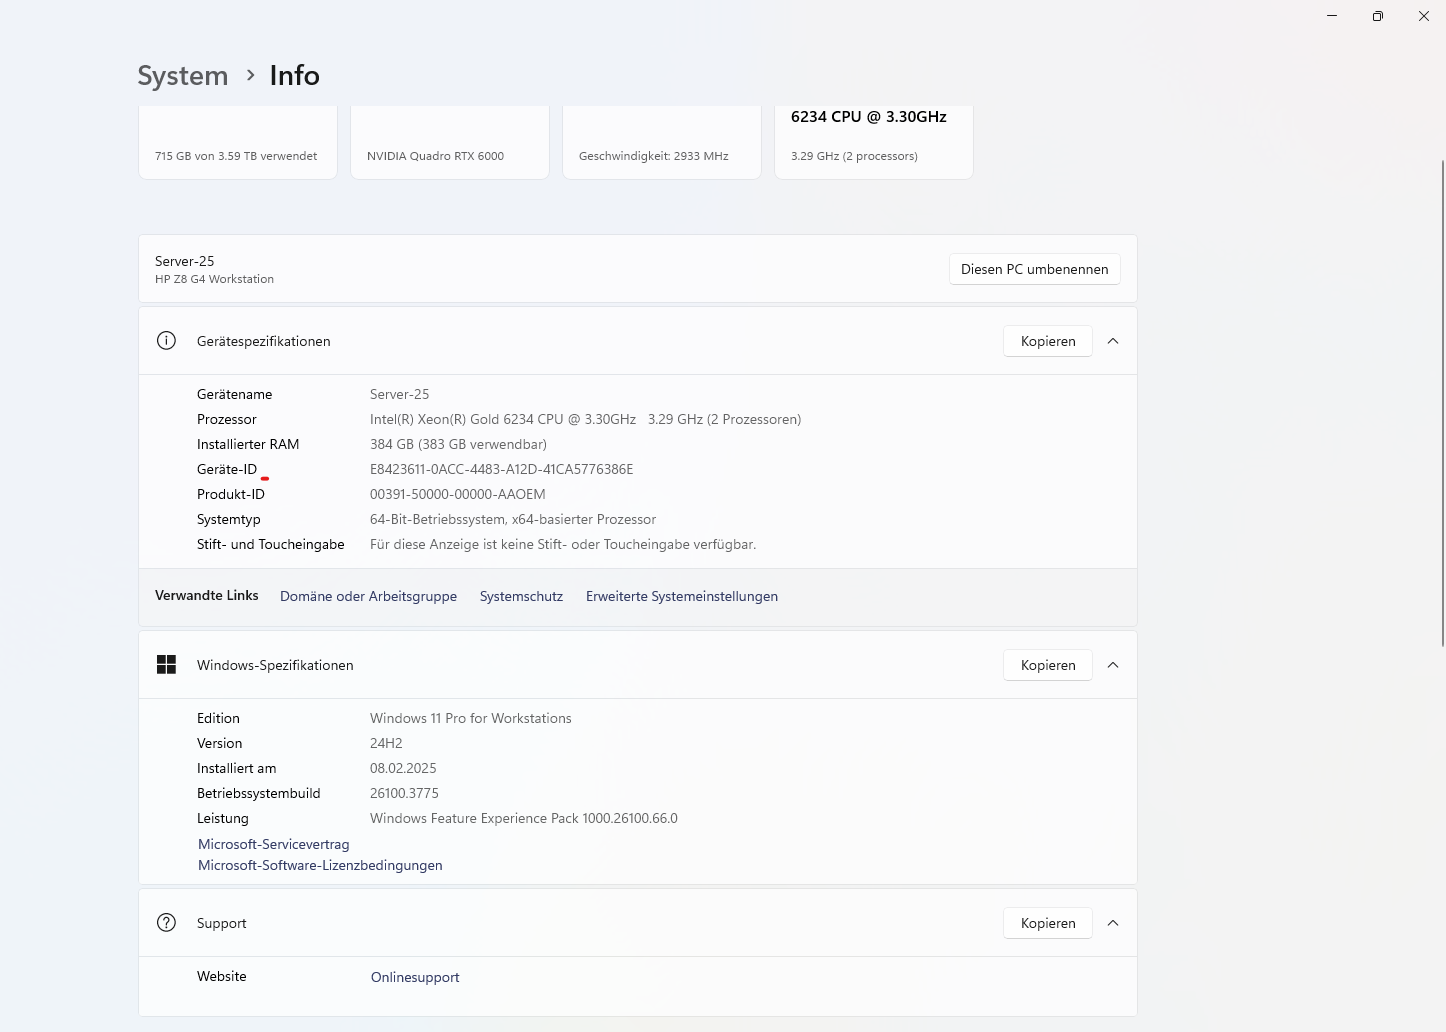Click the breadcrumb chevron between System and Info
The height and width of the screenshot is (1032, 1446).
(250, 75)
